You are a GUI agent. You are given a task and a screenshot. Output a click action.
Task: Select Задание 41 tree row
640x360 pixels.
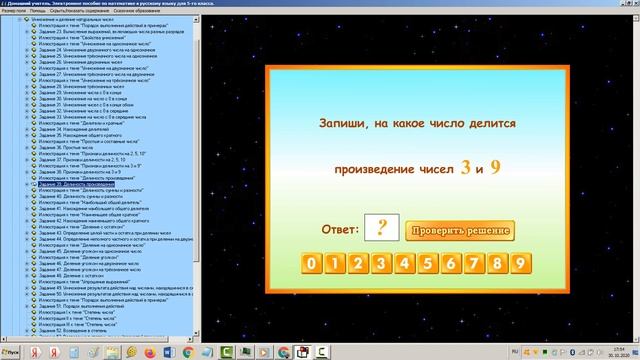94,208
